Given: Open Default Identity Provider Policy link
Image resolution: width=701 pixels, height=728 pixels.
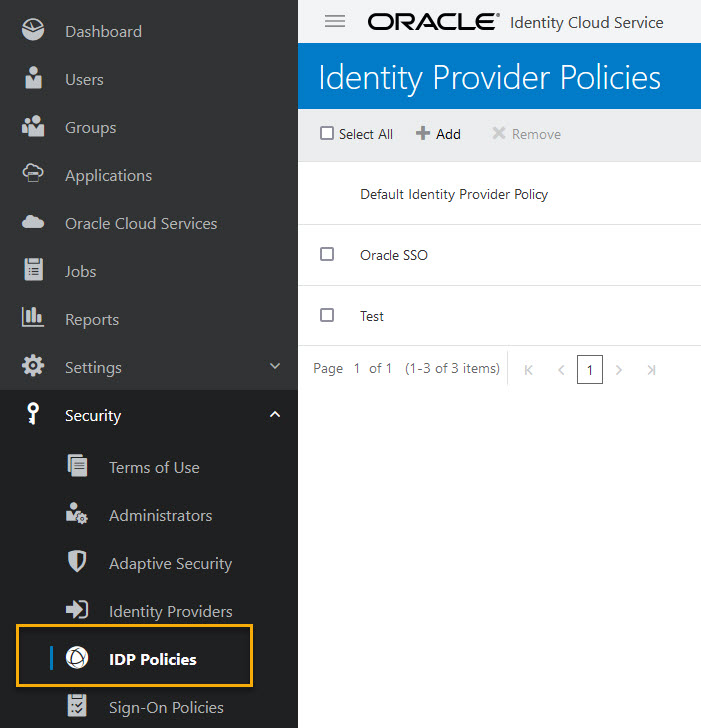Looking at the screenshot, I should click(454, 194).
